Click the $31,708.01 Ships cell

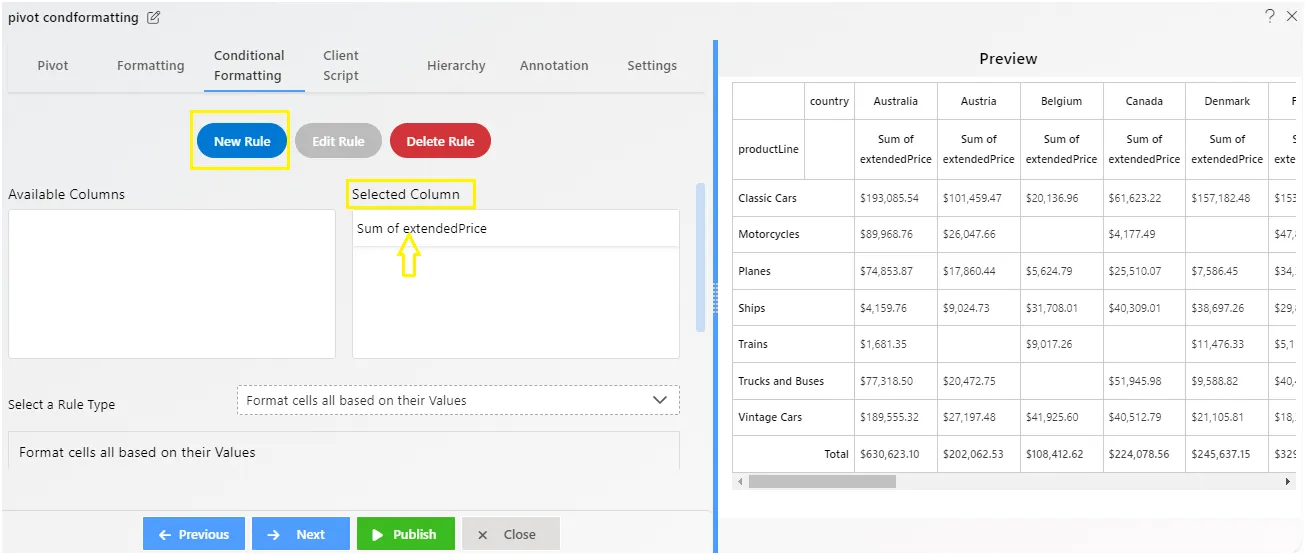[1061, 308]
